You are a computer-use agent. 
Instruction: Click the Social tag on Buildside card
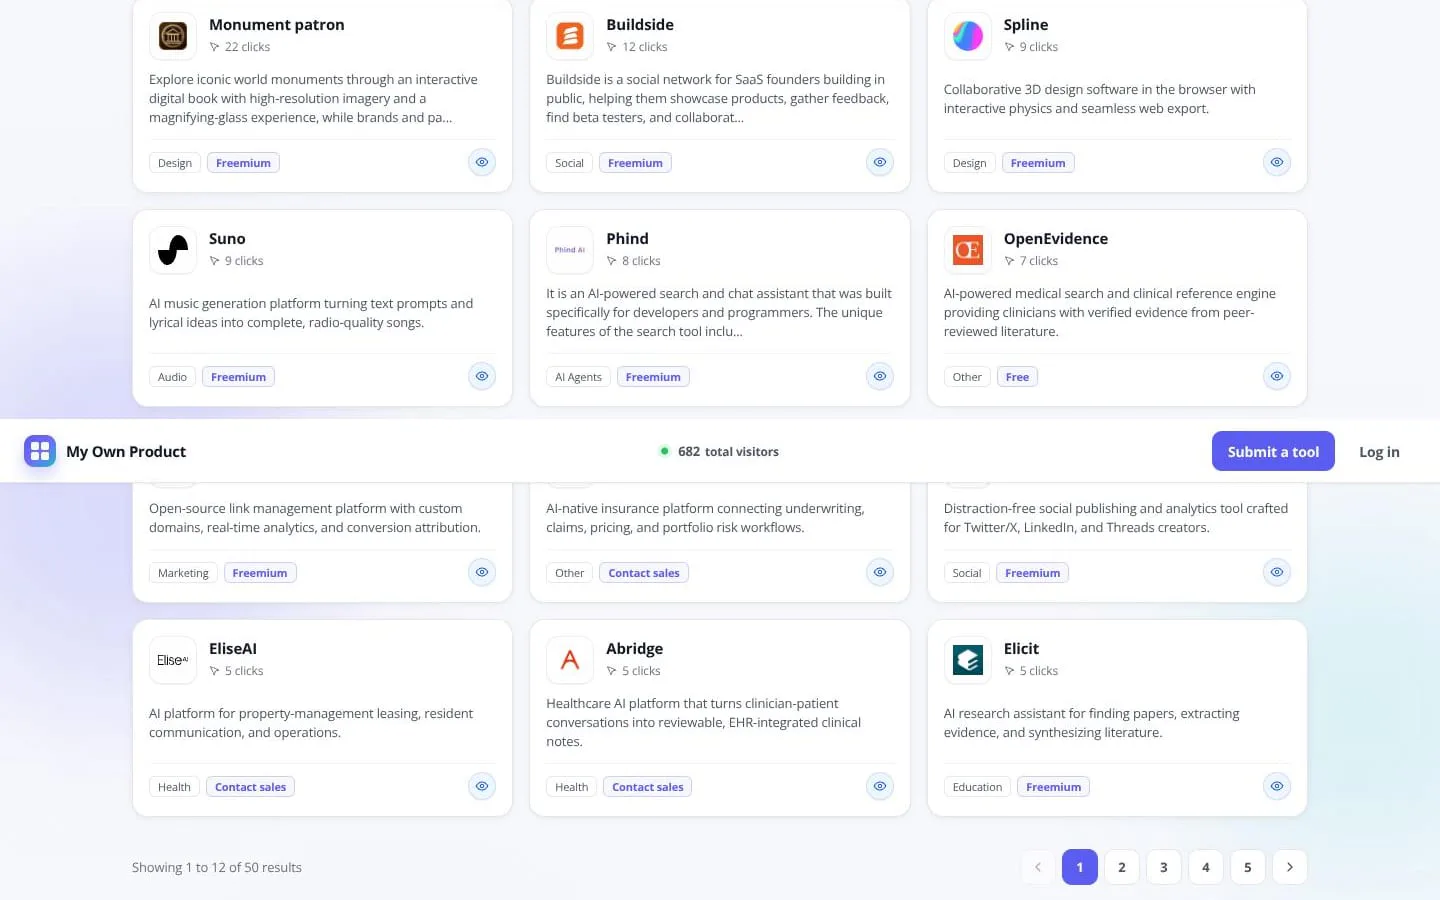tap(569, 163)
